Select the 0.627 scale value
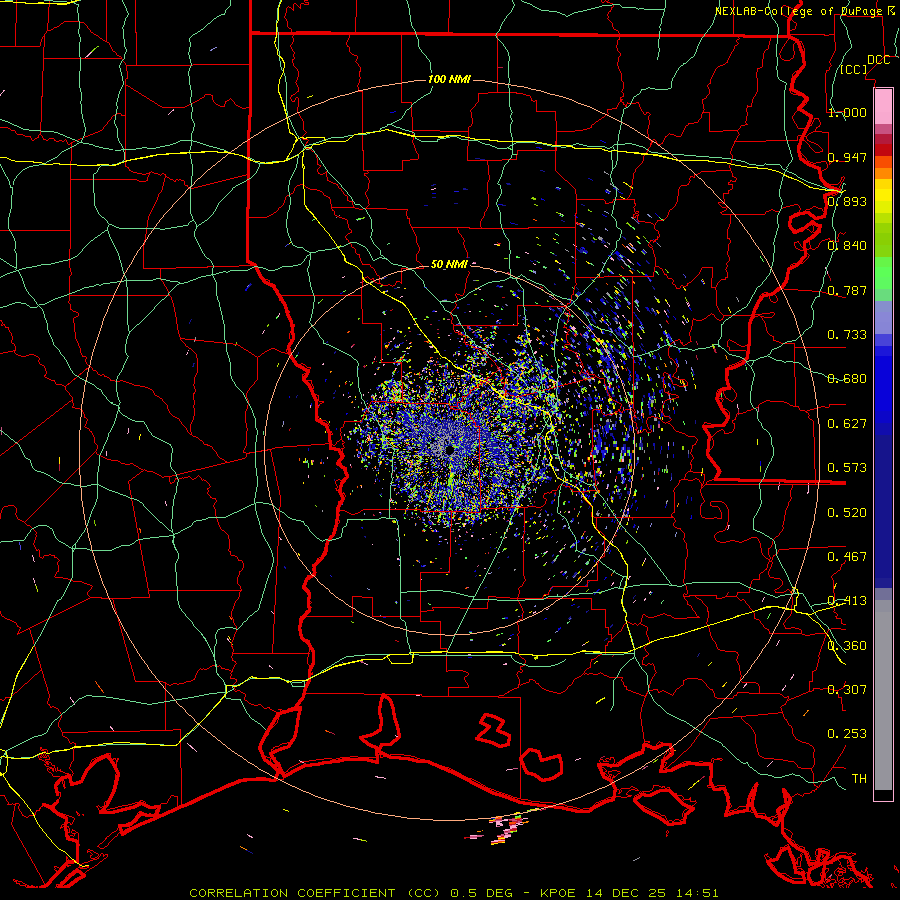 tap(847, 424)
